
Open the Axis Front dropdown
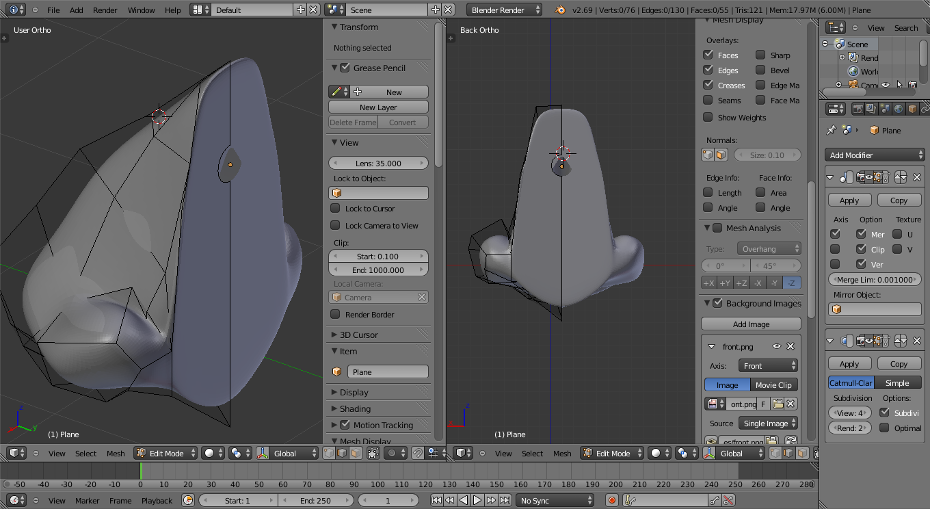point(768,366)
